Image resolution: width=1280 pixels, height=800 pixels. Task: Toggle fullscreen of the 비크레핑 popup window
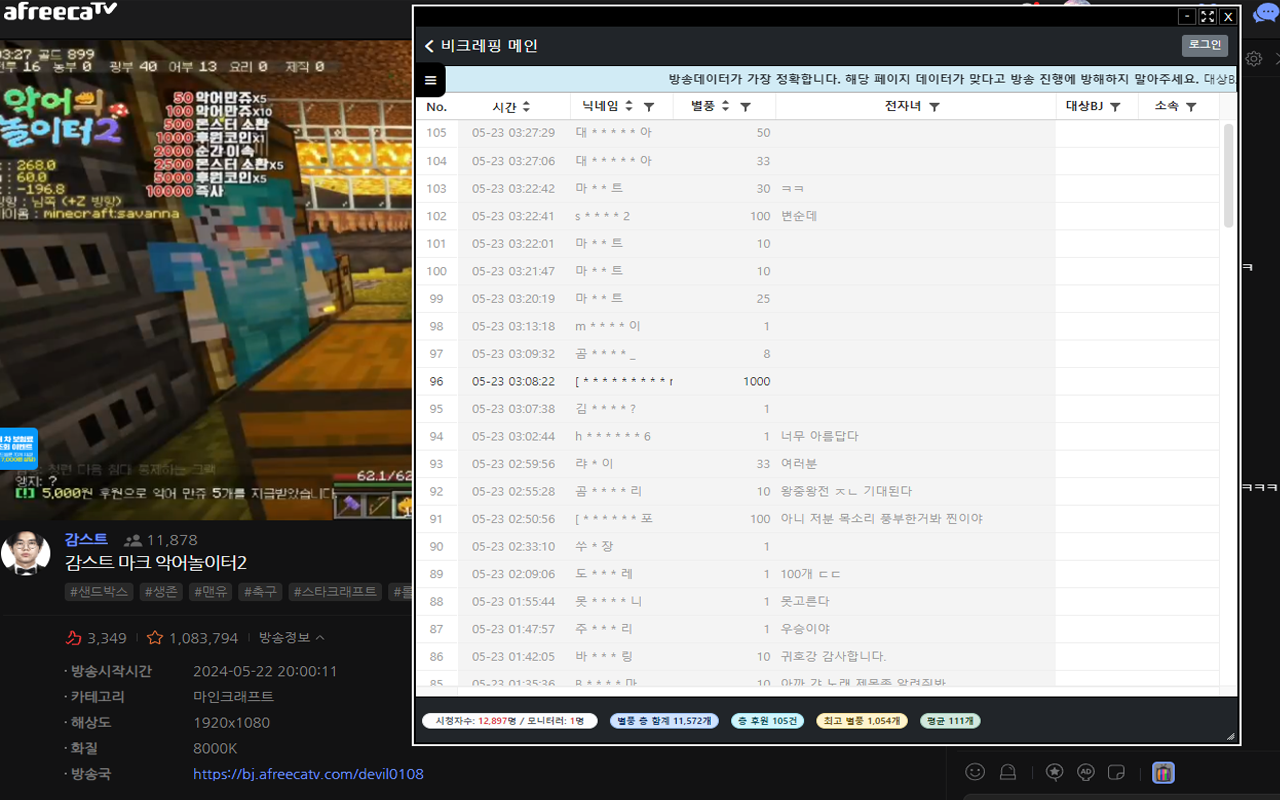tap(1207, 16)
